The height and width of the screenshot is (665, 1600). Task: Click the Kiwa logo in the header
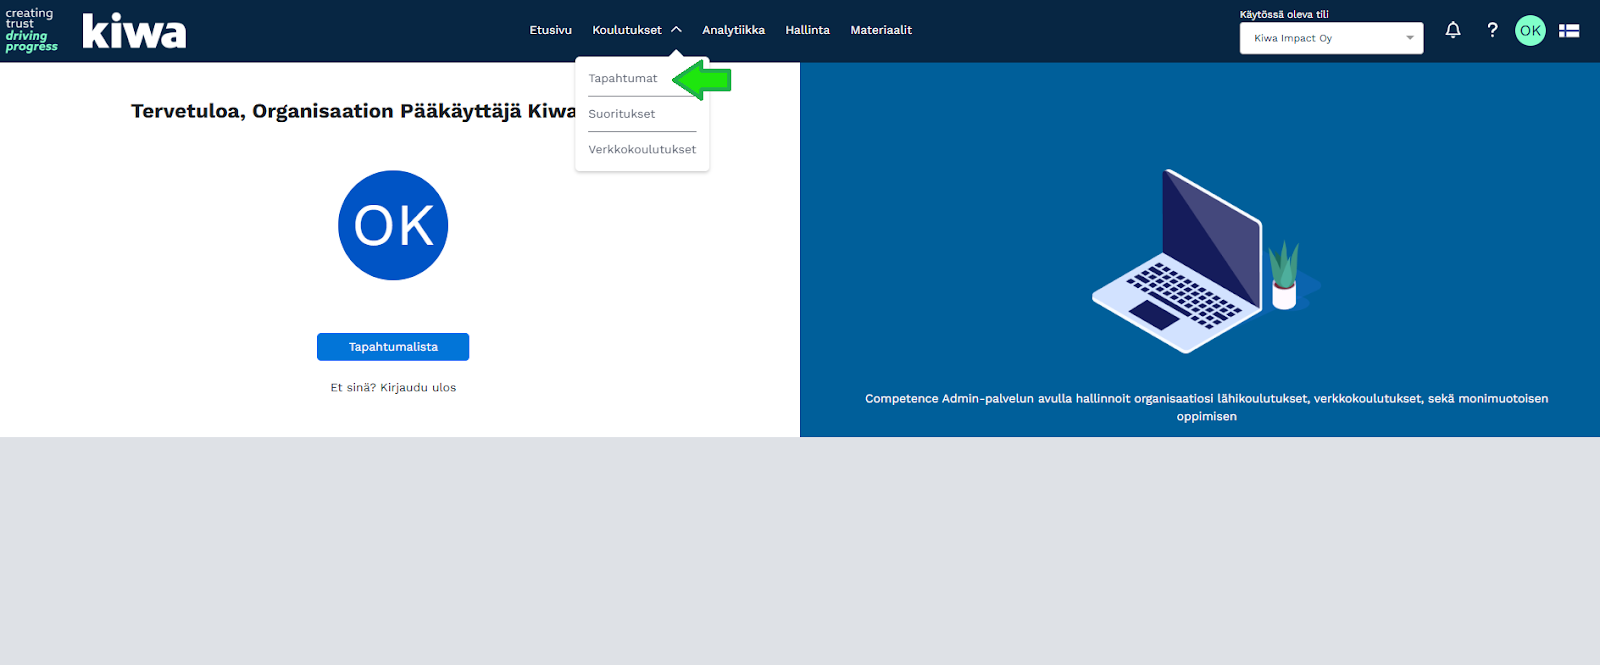(x=134, y=31)
